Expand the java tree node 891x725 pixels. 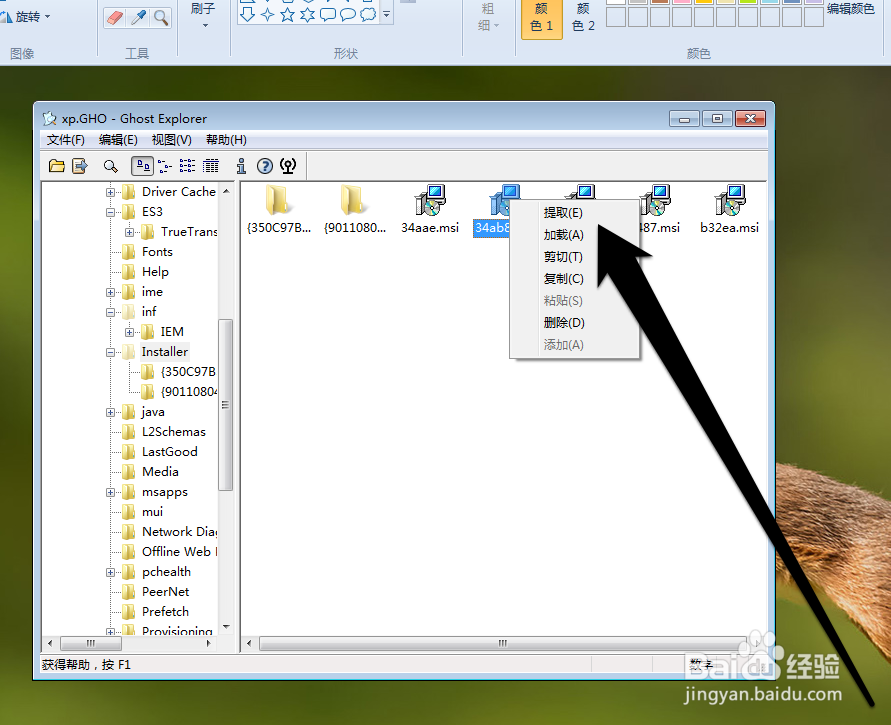click(x=110, y=412)
